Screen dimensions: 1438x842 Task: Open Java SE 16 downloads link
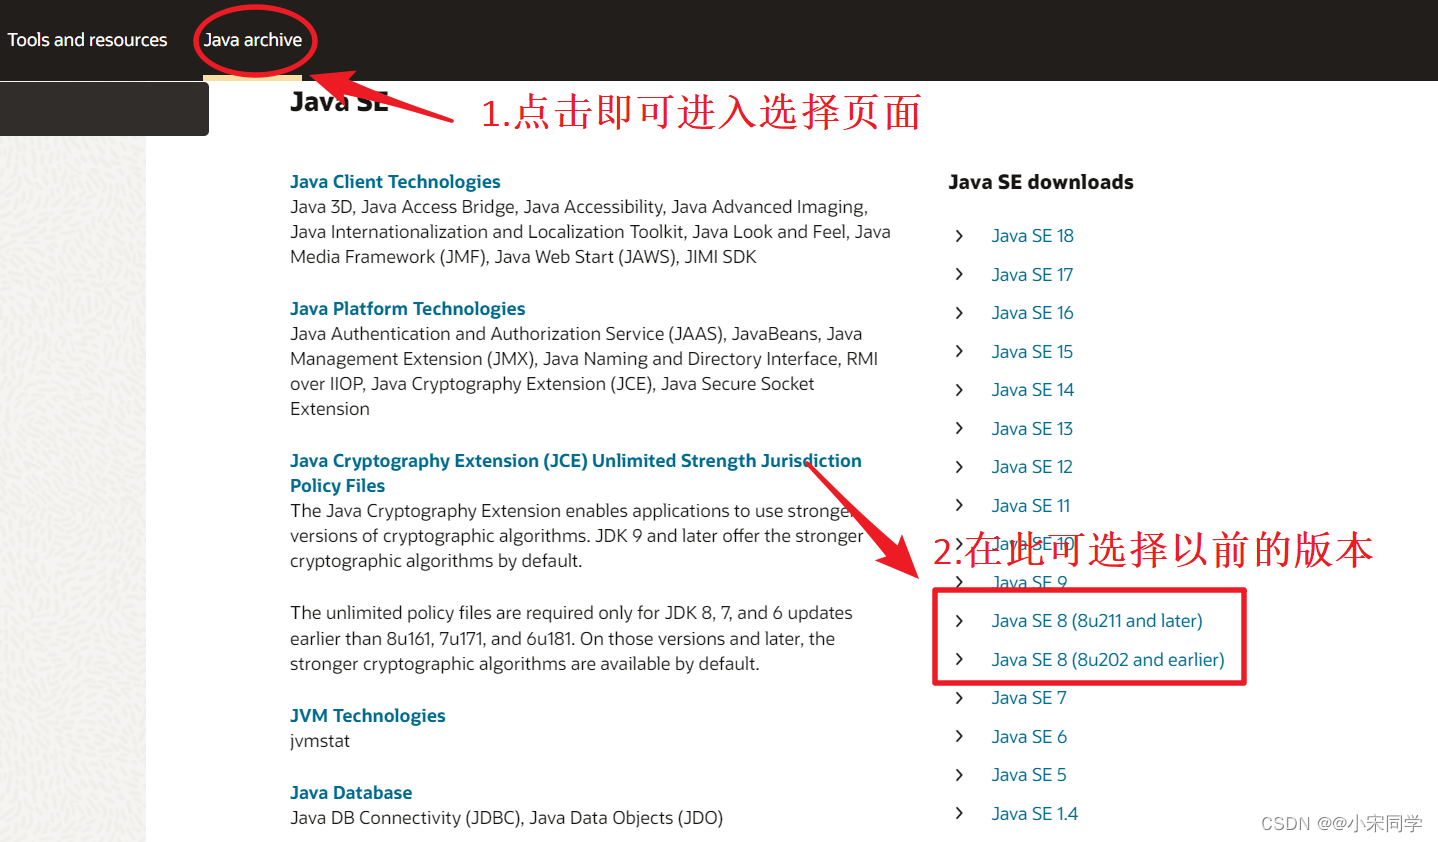pos(1032,313)
